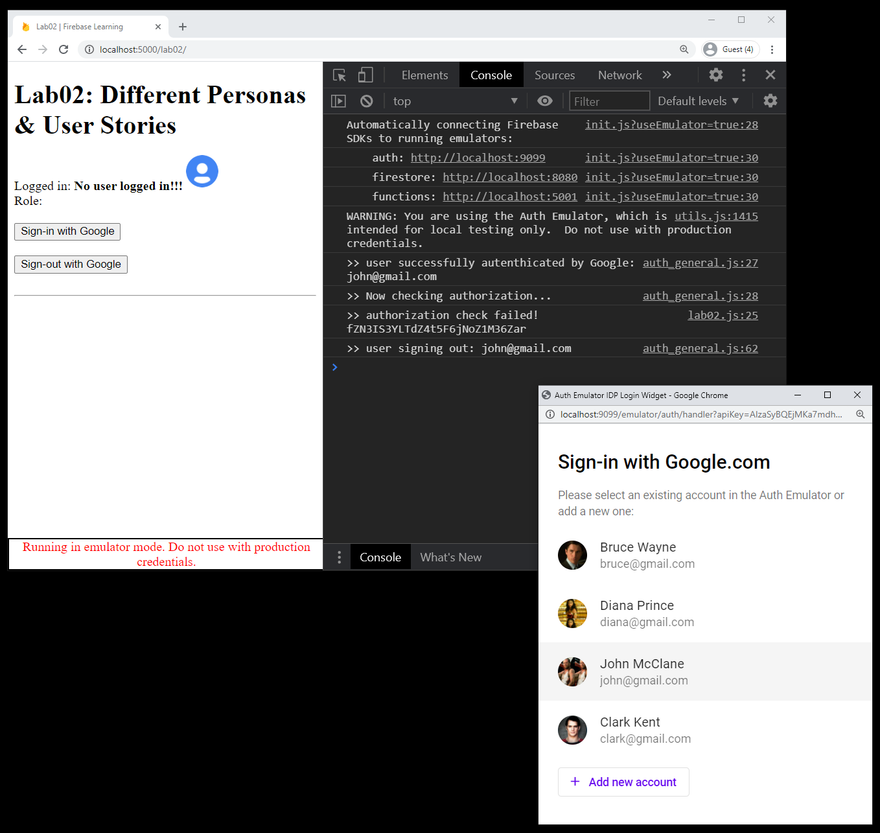Open the Default levels dropdown
Image resolution: width=880 pixels, height=833 pixels.
click(698, 101)
